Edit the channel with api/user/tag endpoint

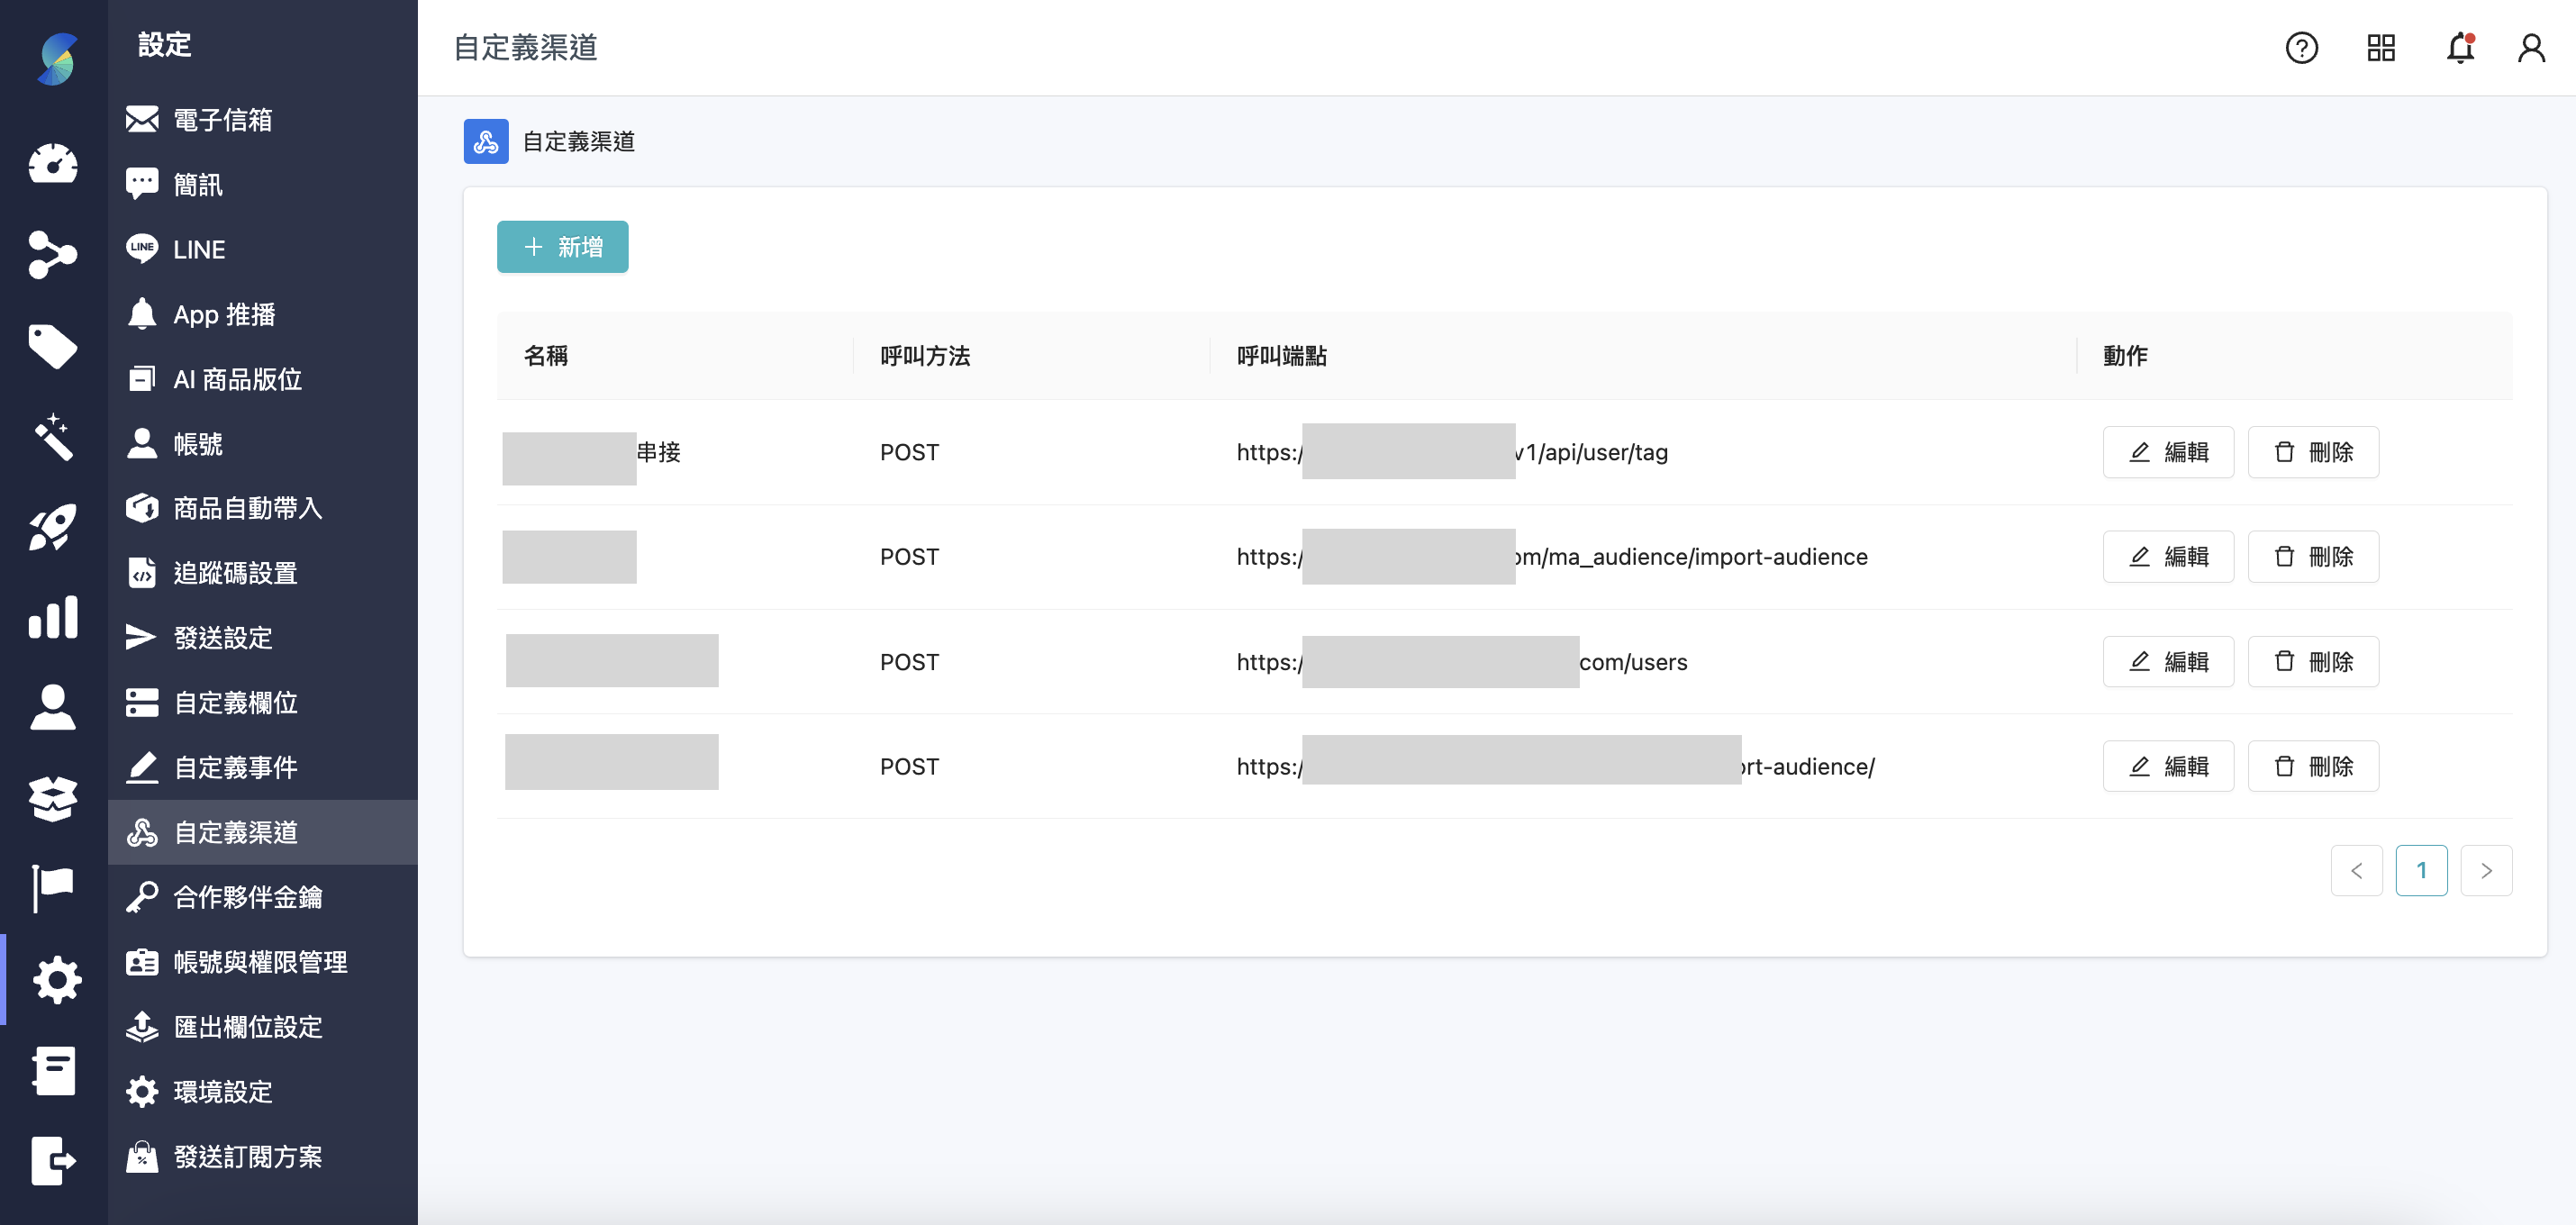click(2167, 452)
